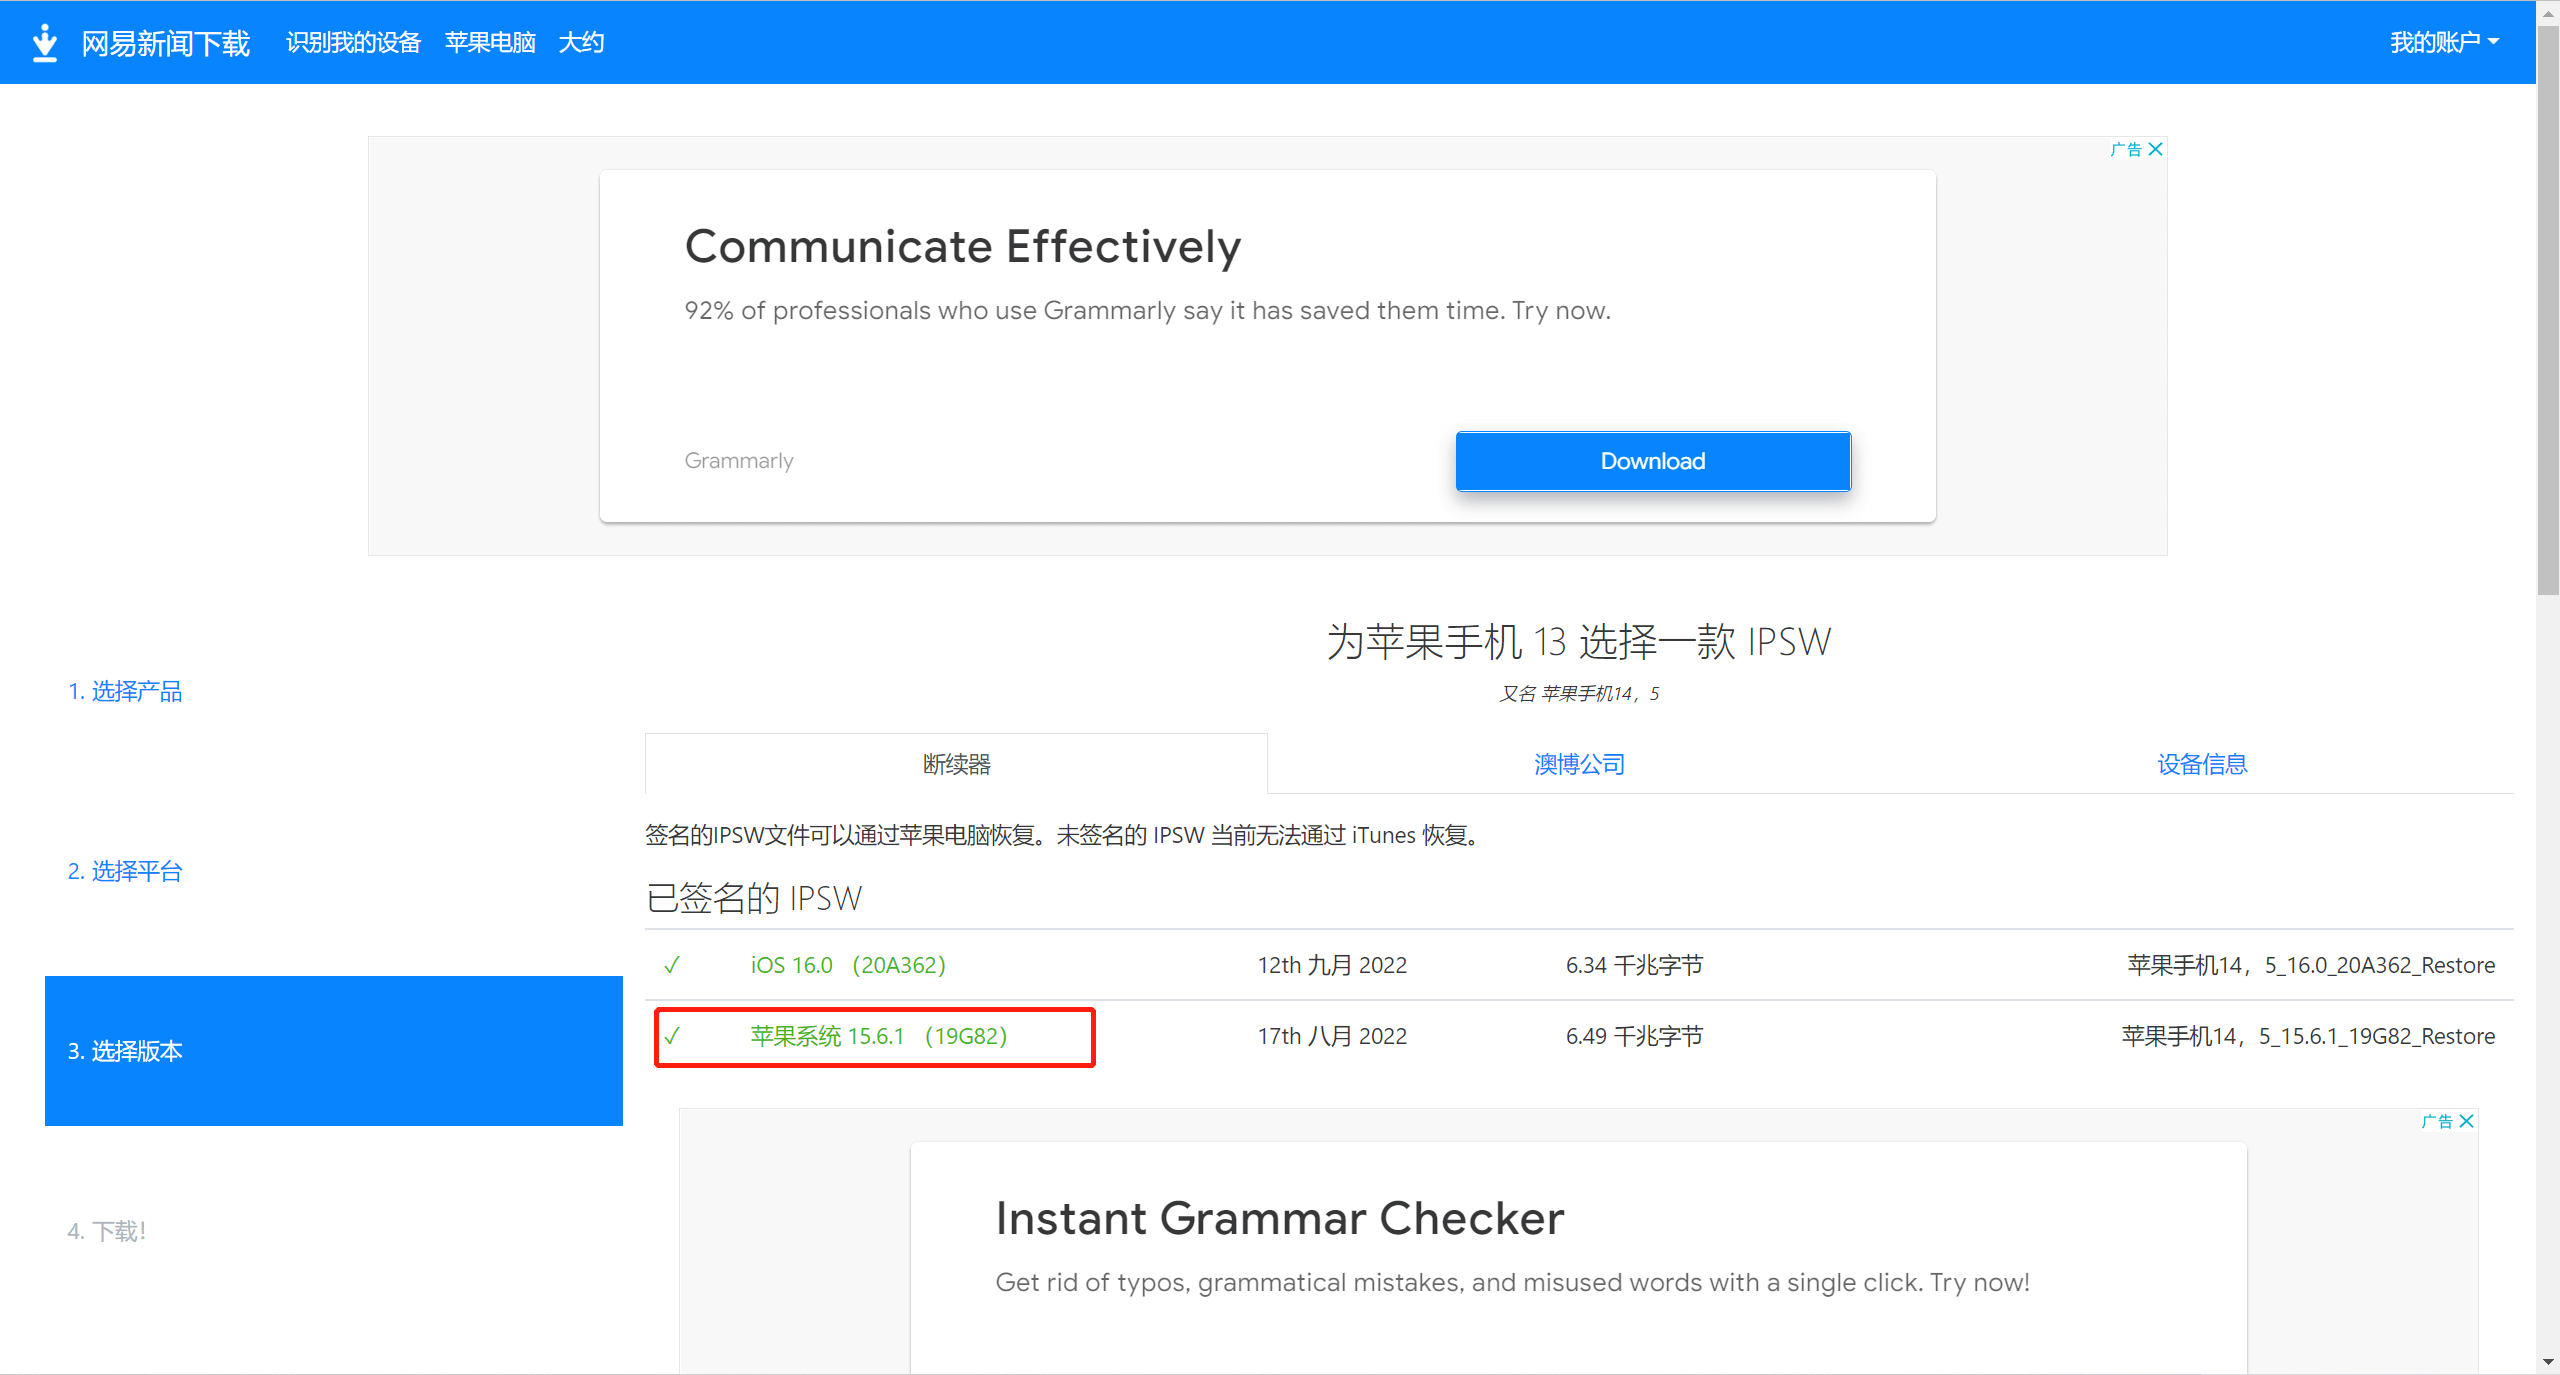Viewport: 2560px width, 1375px height.
Task: Click filename 苹果手机14, 5_16.0_20A362_Restore
Action: pyautogui.click(x=2311, y=965)
